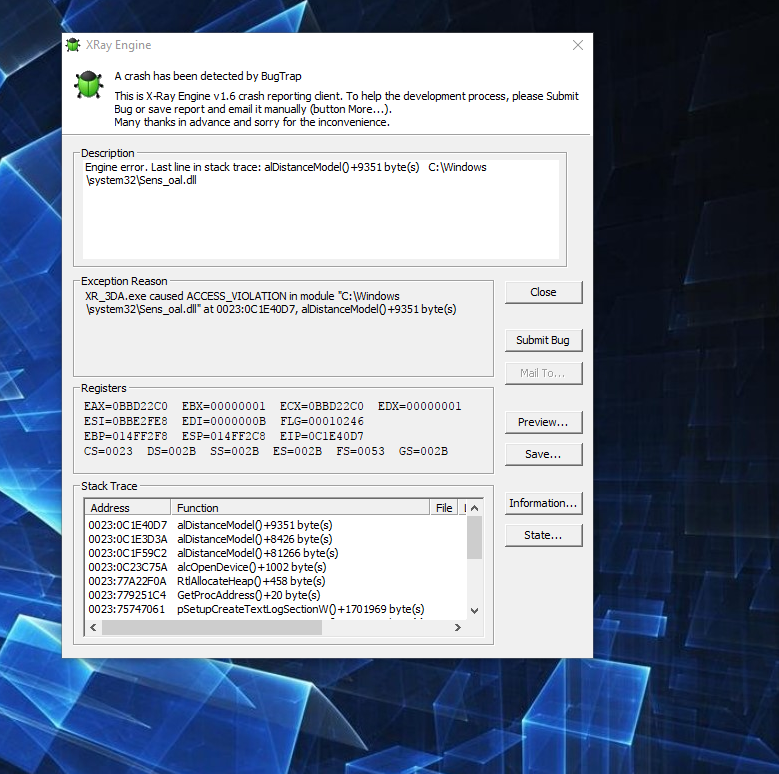Click the Save... button
Screen dimensions: 779x774
point(543,454)
